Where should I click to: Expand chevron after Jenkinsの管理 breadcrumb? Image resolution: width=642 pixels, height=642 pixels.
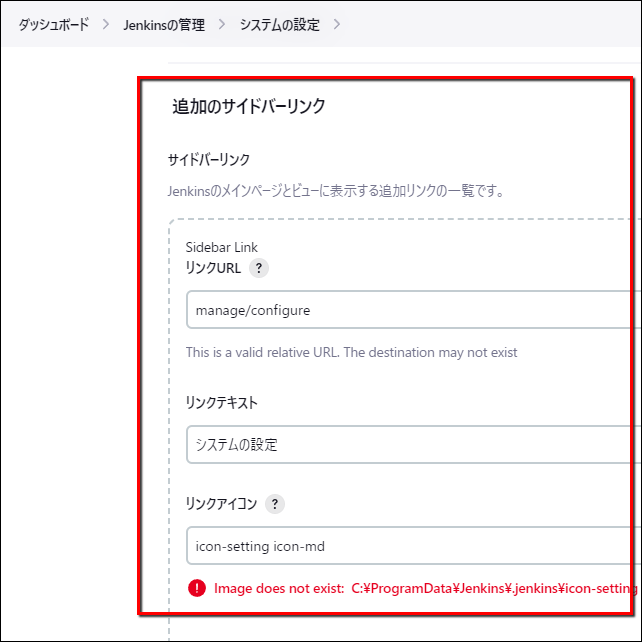(222, 25)
